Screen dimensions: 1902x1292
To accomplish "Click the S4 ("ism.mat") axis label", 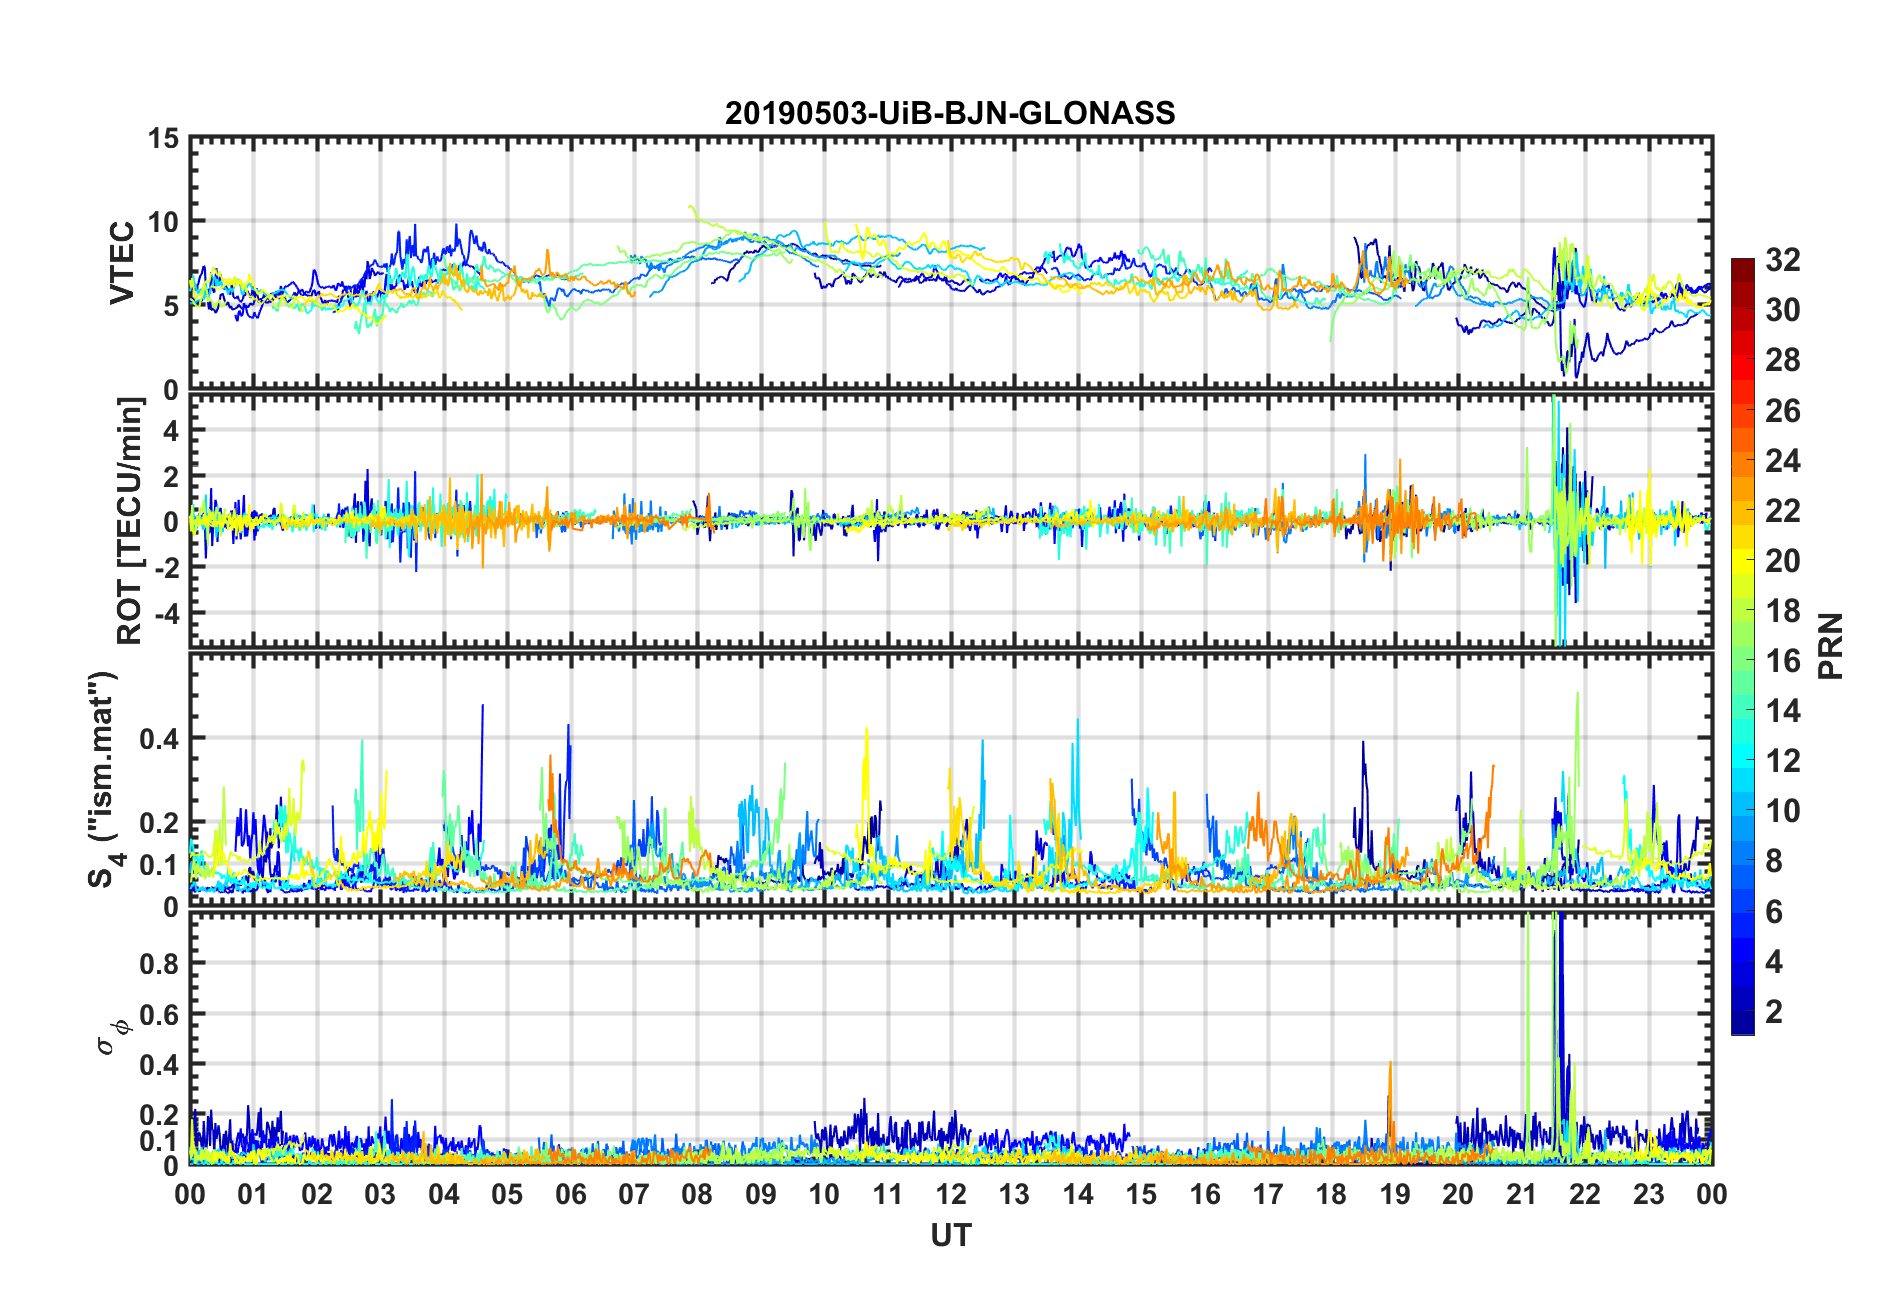I will click(x=104, y=780).
